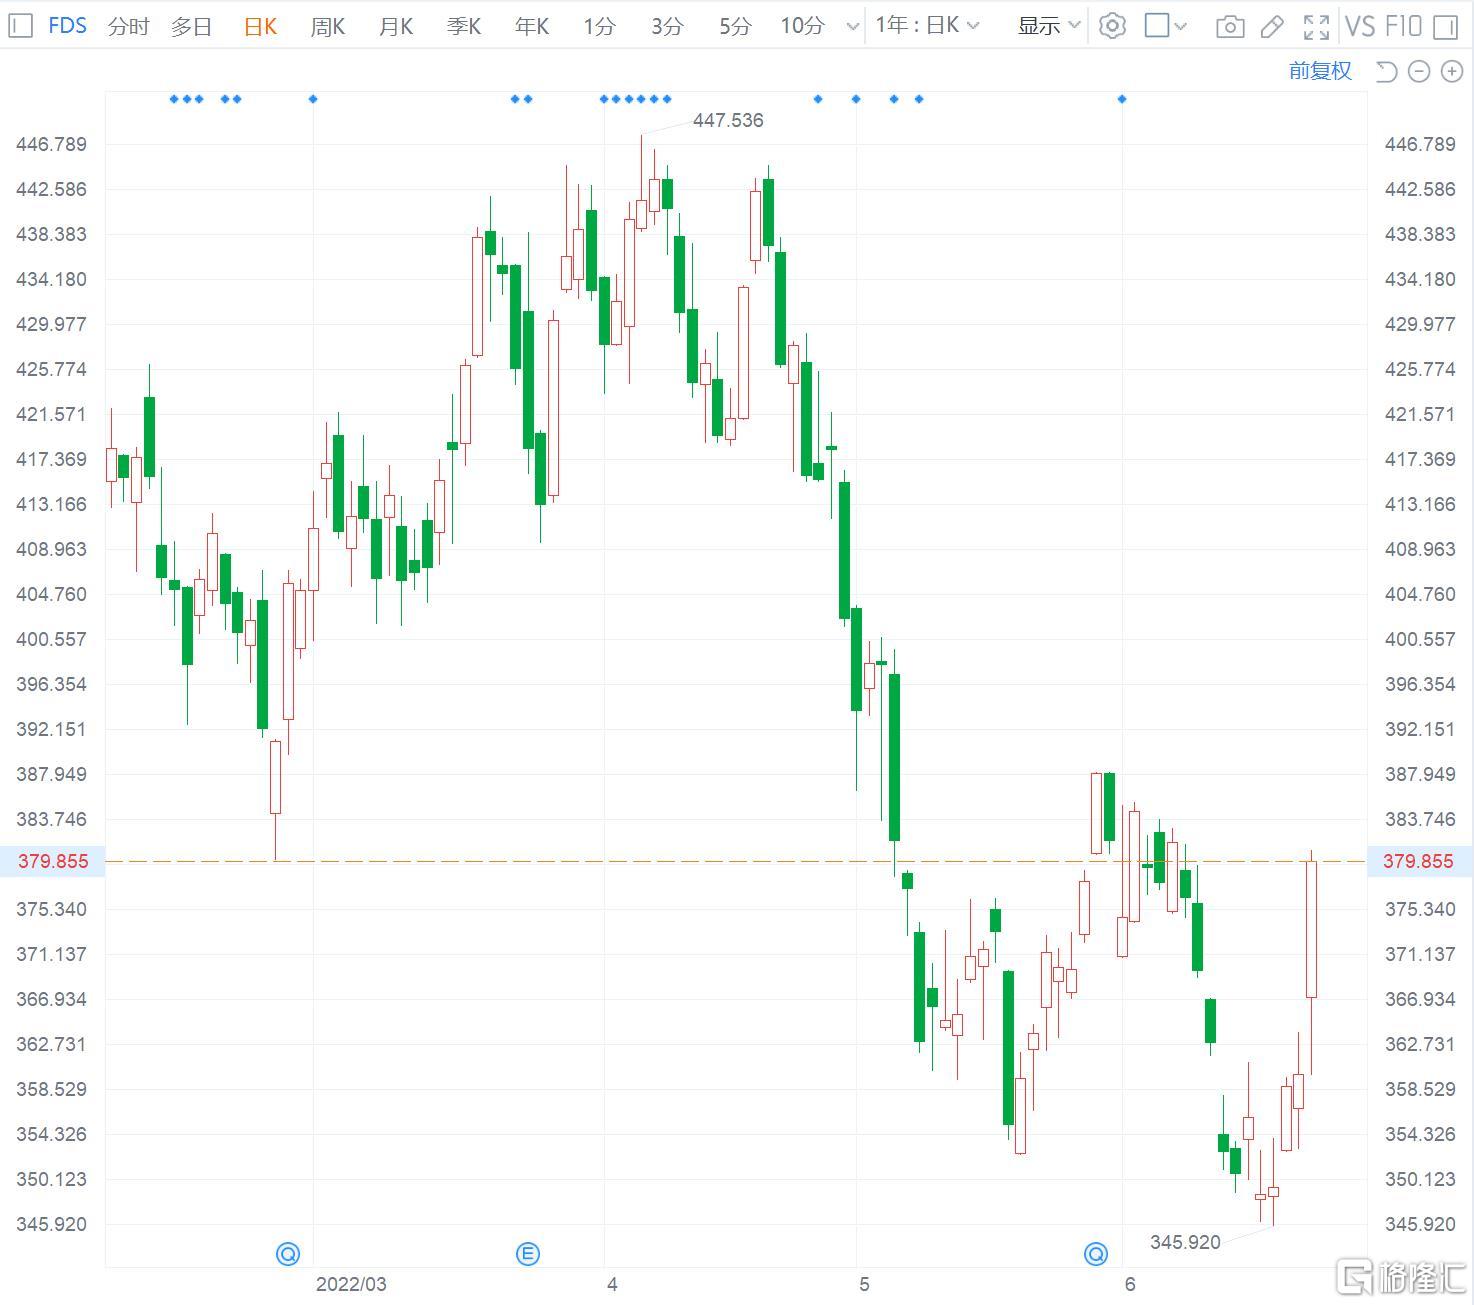Open chart settings gear icon

1112,26
